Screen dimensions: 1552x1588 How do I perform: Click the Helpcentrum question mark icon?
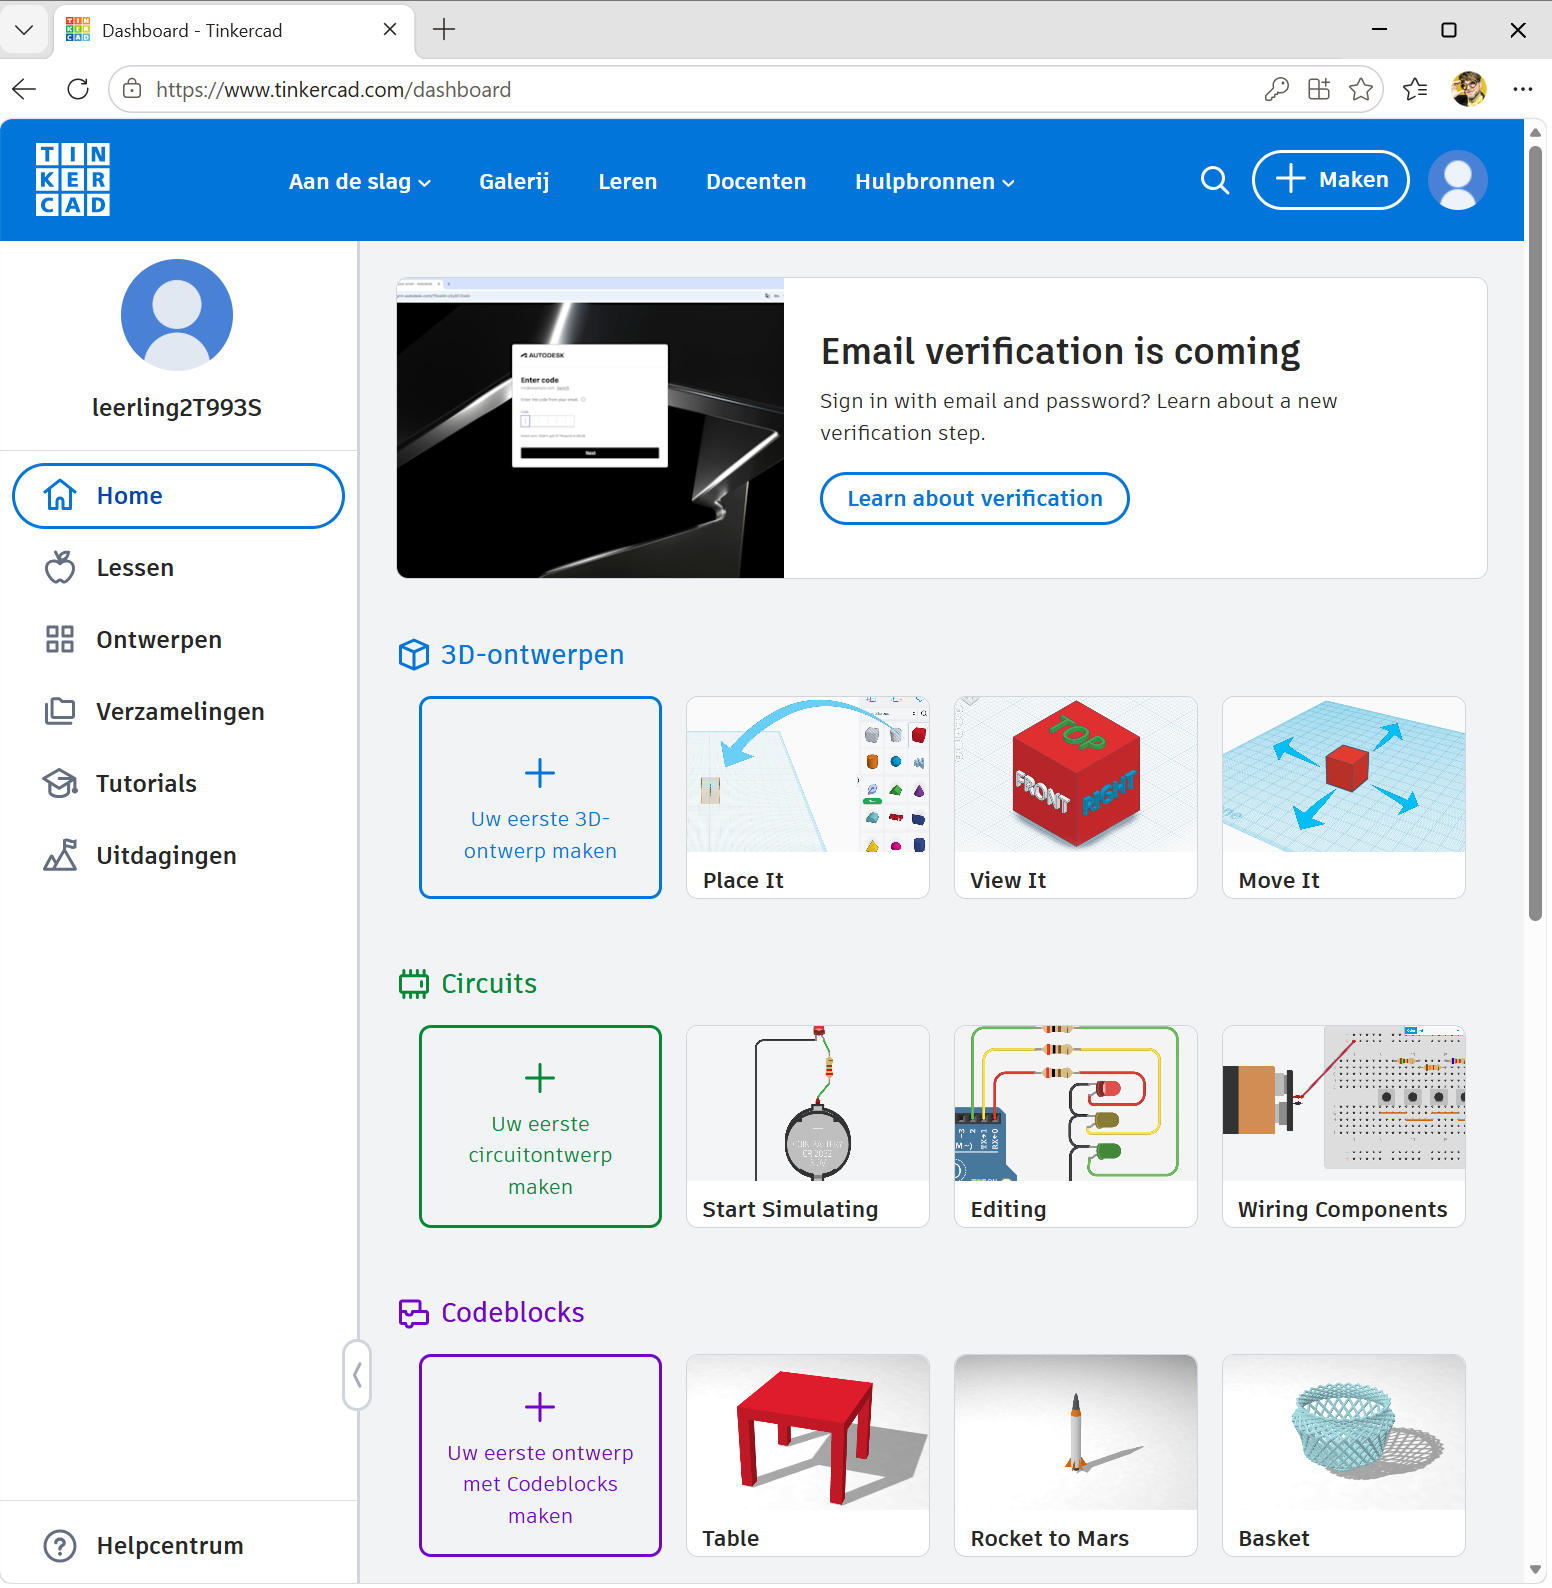coord(60,1545)
